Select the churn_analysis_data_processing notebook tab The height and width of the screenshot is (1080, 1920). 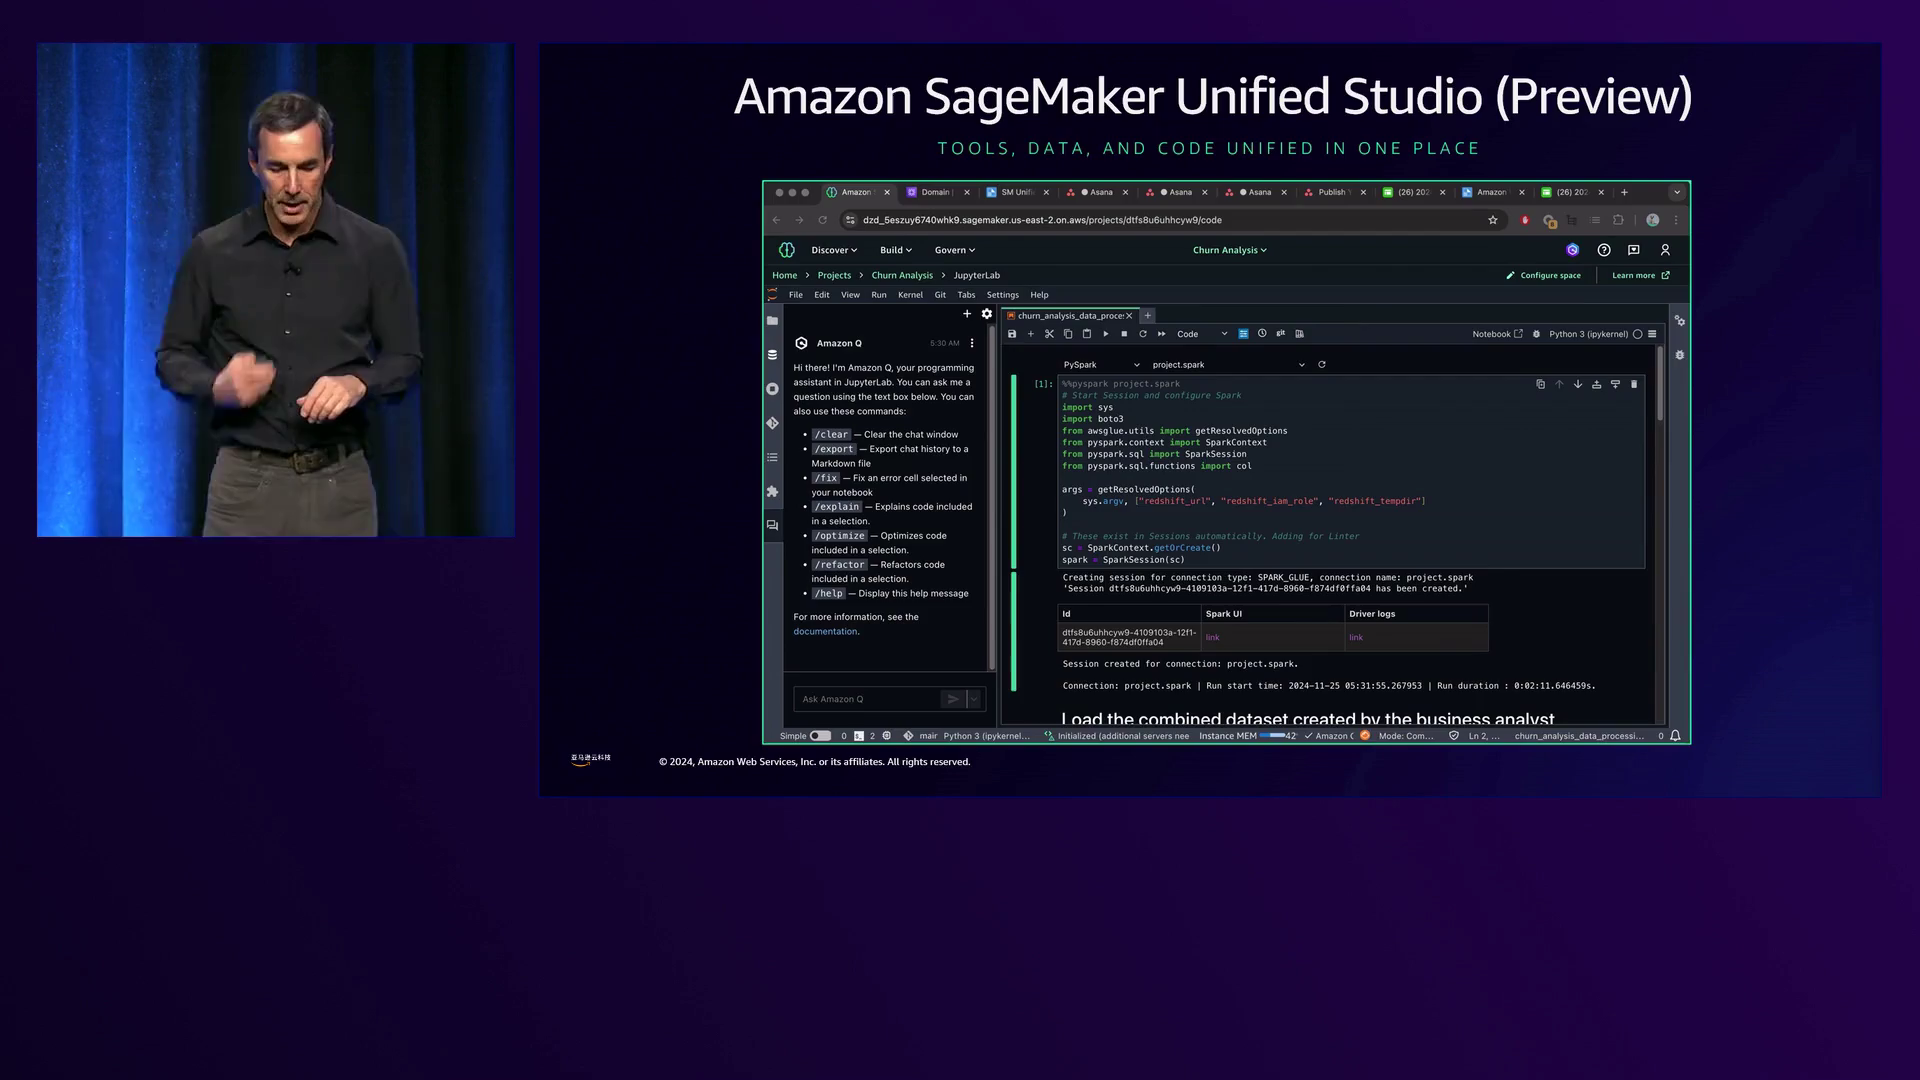pos(1069,315)
